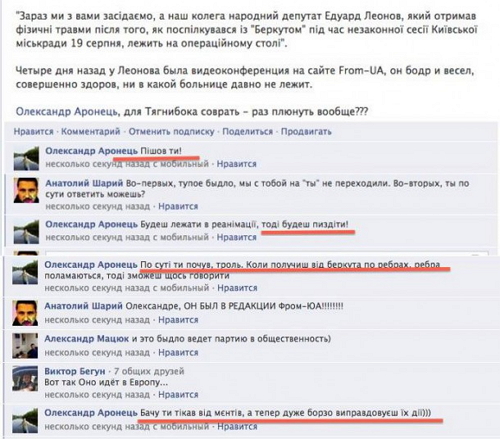Screen dimensions: 500x439
Task: Like the last comment by Олександр Аронець
Action: click(237, 426)
